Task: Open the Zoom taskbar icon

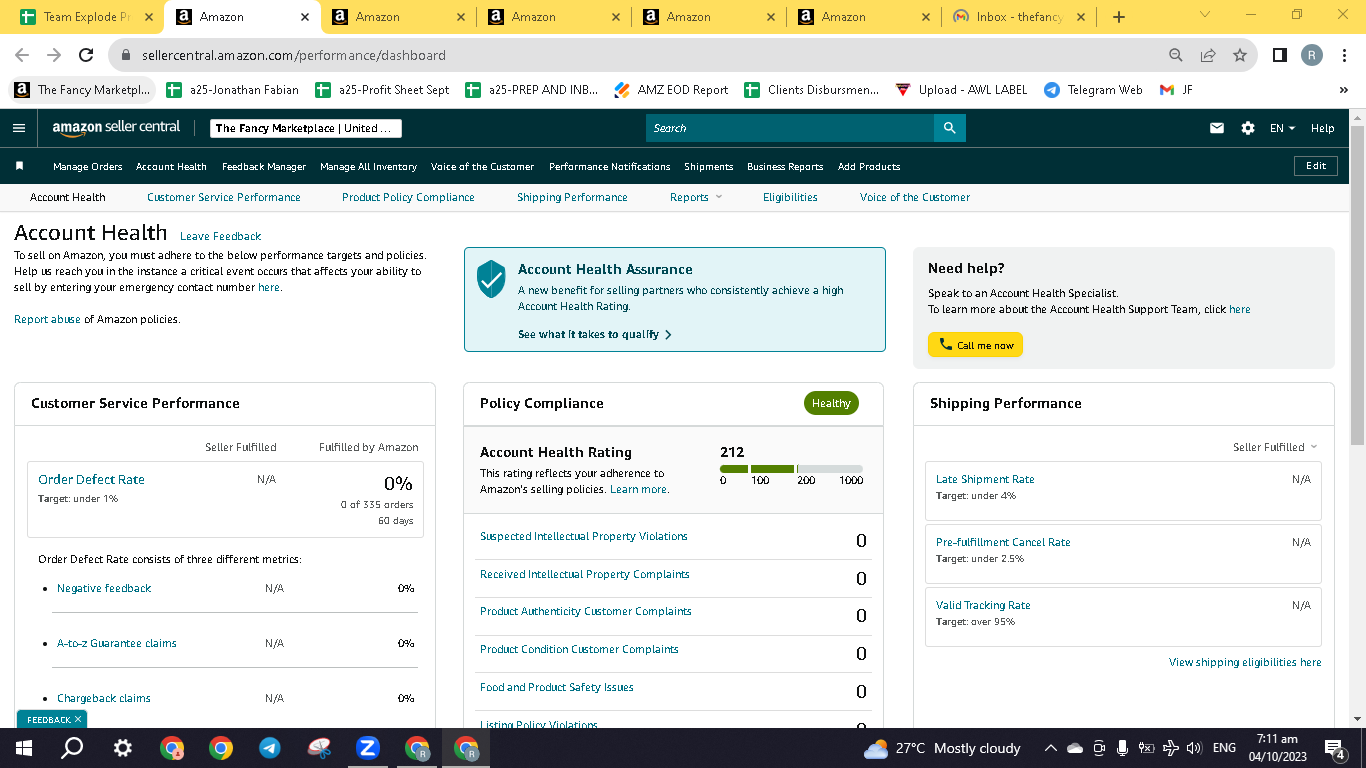Action: click(367, 748)
